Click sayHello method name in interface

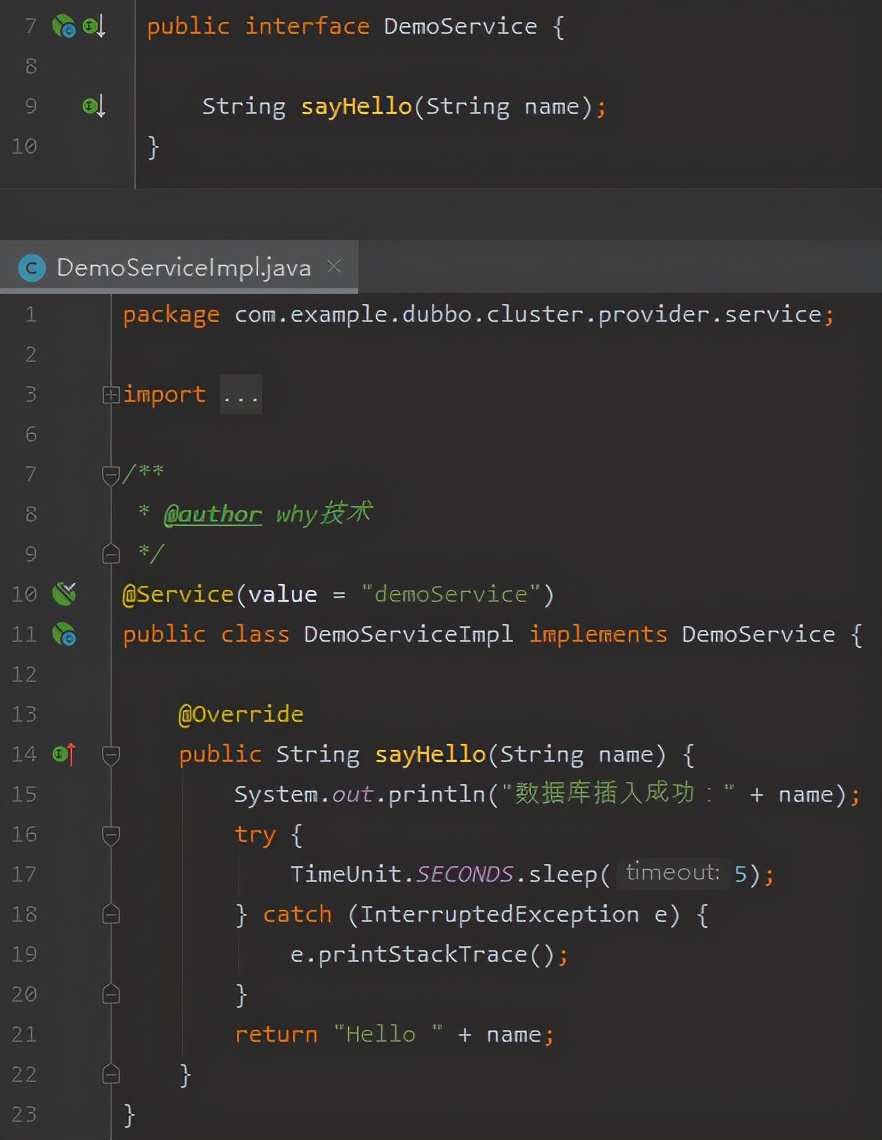[356, 107]
